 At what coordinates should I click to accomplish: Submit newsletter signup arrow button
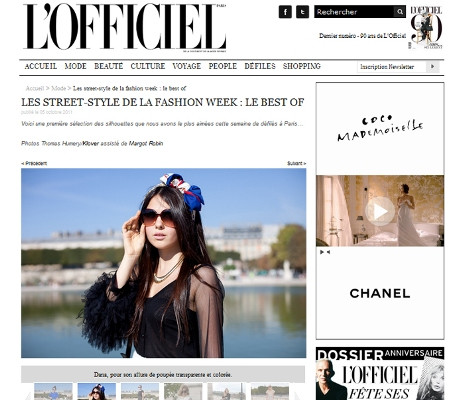tap(433, 67)
